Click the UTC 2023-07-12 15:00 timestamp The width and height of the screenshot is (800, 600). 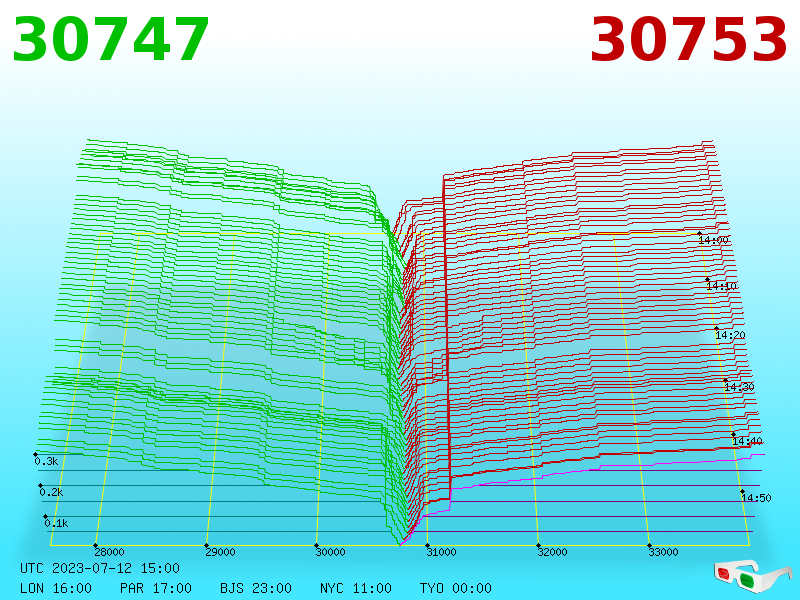pyautogui.click(x=100, y=568)
